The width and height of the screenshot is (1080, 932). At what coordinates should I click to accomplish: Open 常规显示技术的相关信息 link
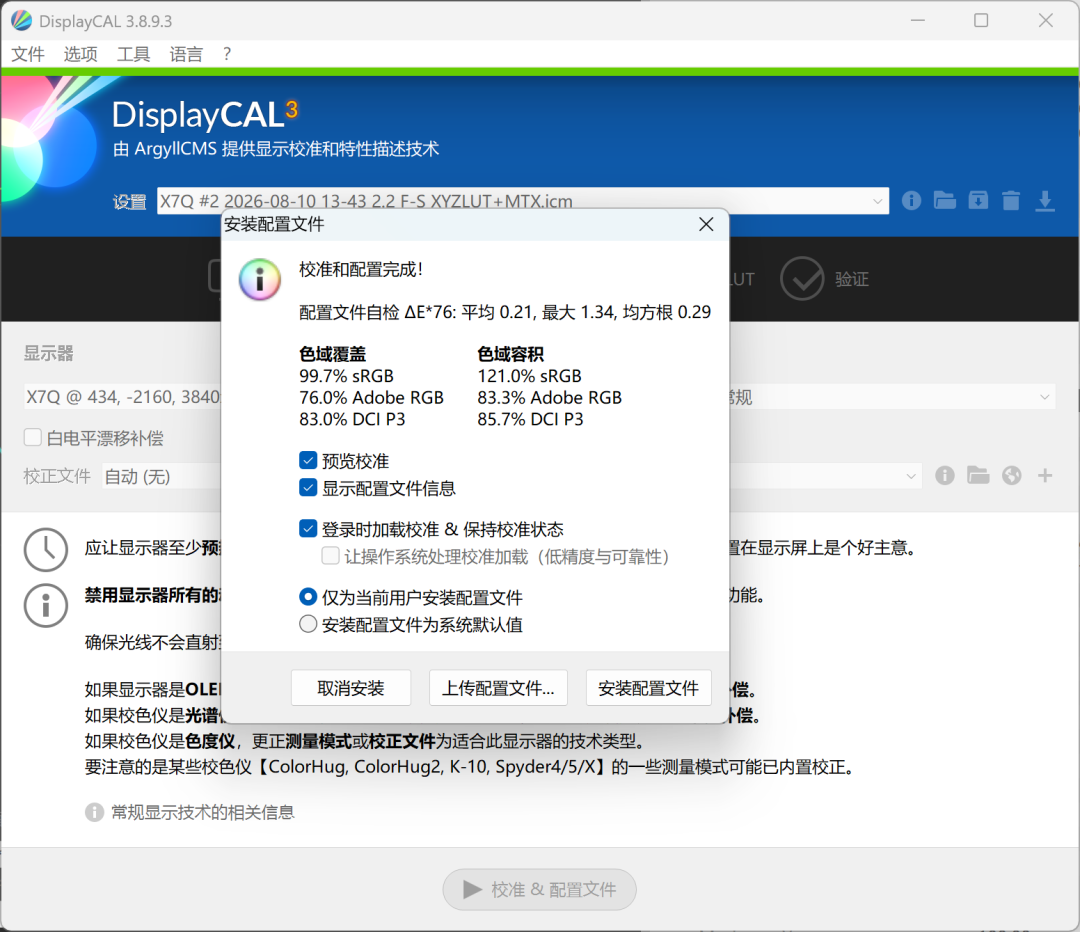(x=202, y=812)
